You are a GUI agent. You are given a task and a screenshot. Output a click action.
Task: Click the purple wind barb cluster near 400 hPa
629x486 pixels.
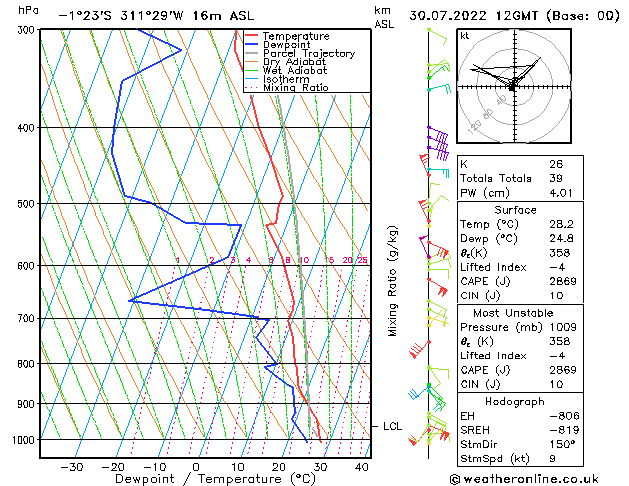438,143
